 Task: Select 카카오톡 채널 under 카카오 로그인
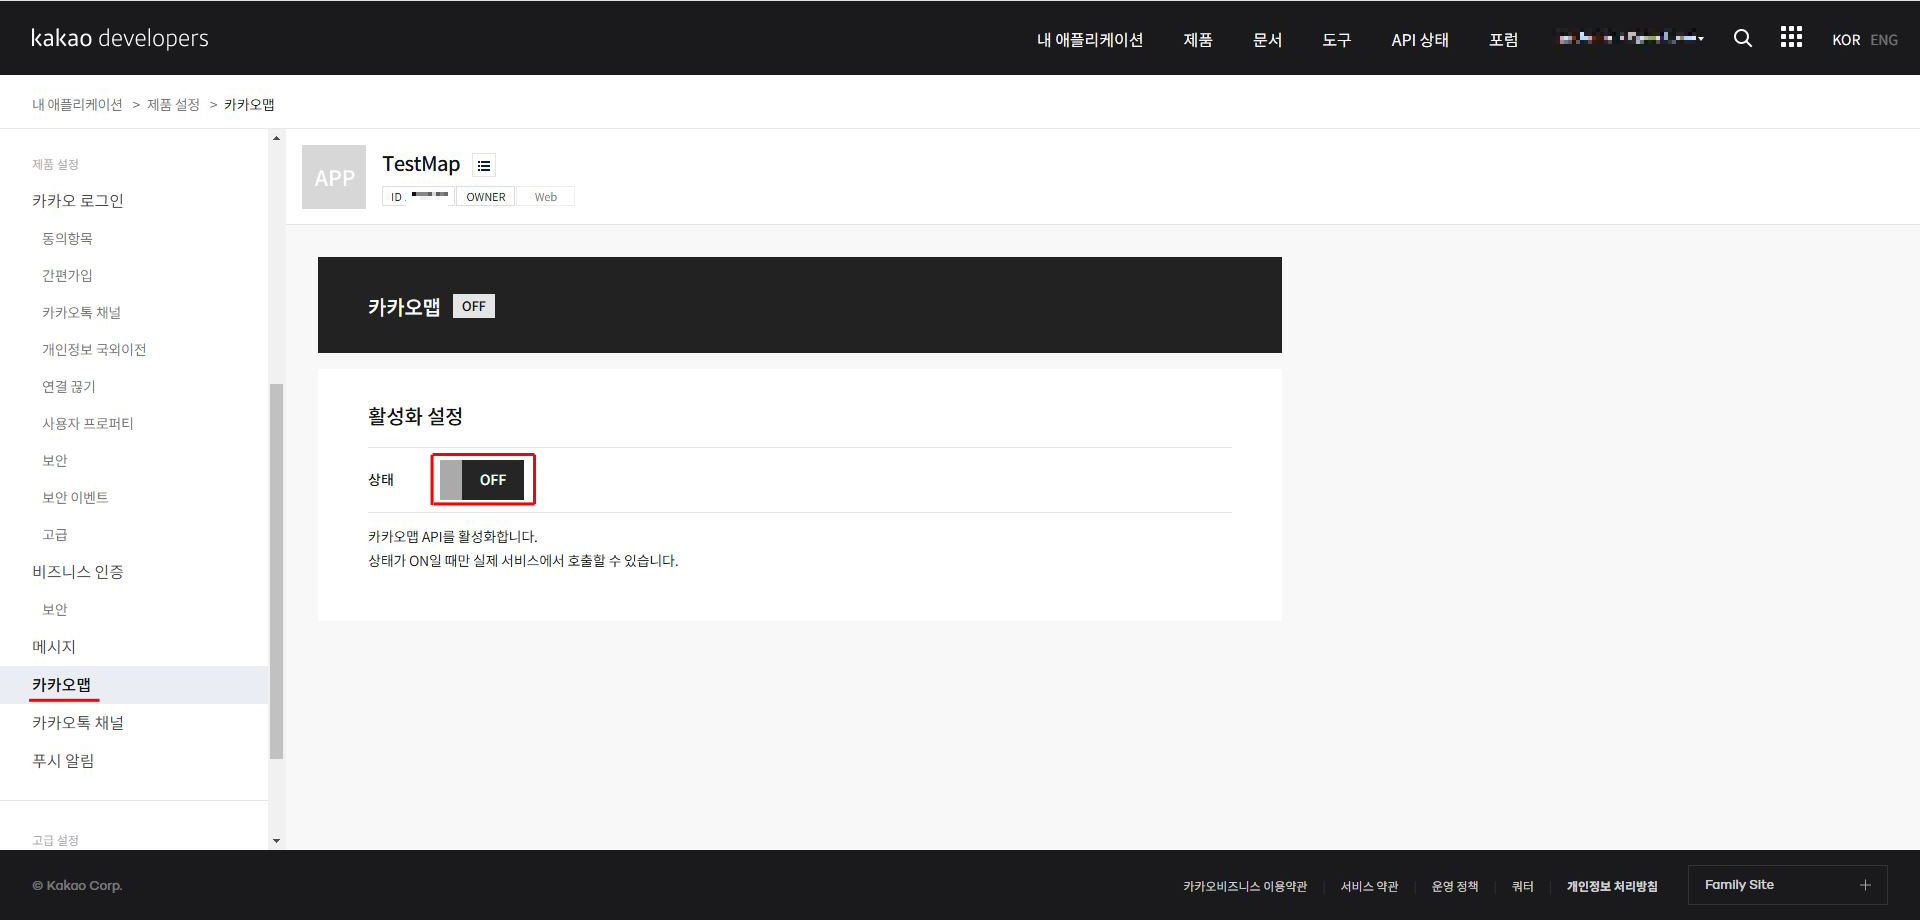[x=81, y=312]
